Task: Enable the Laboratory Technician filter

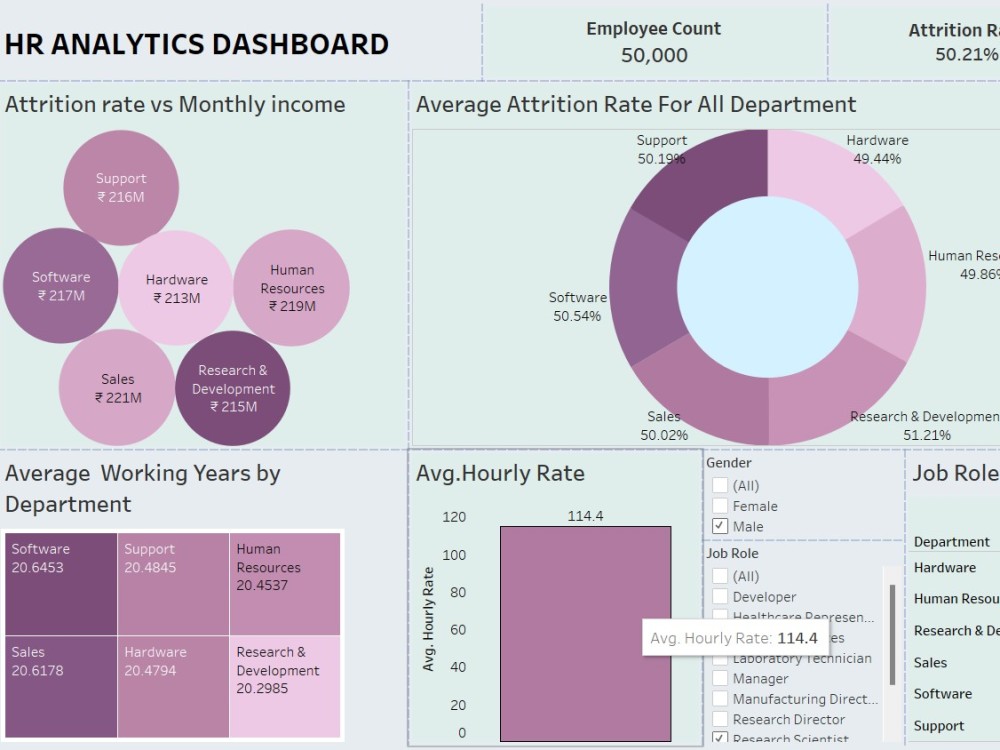Action: [x=719, y=657]
